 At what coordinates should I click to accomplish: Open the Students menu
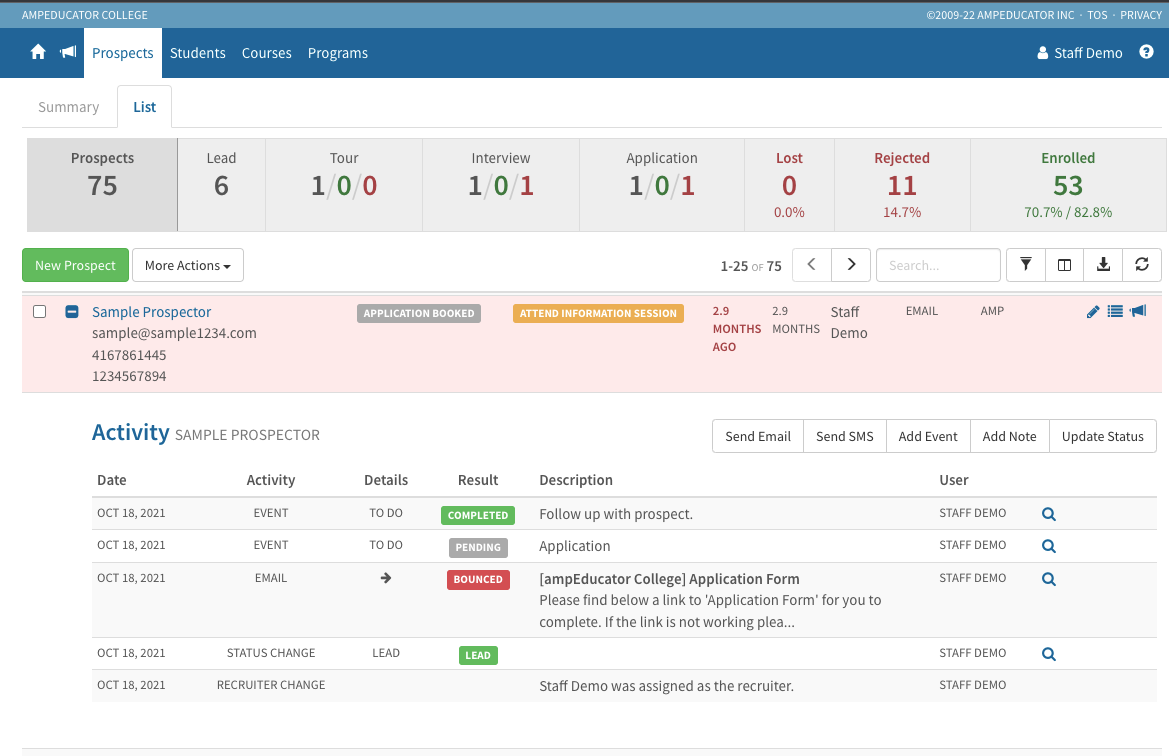click(x=197, y=53)
